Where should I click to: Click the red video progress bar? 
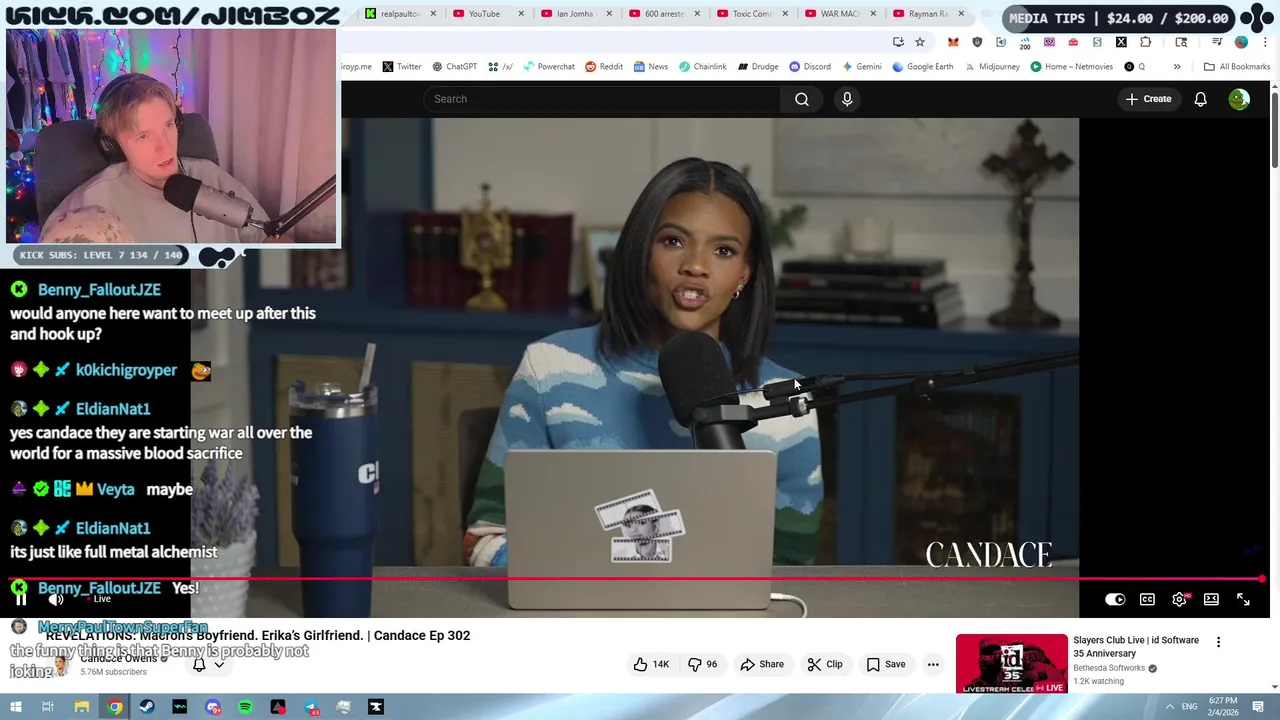point(636,579)
